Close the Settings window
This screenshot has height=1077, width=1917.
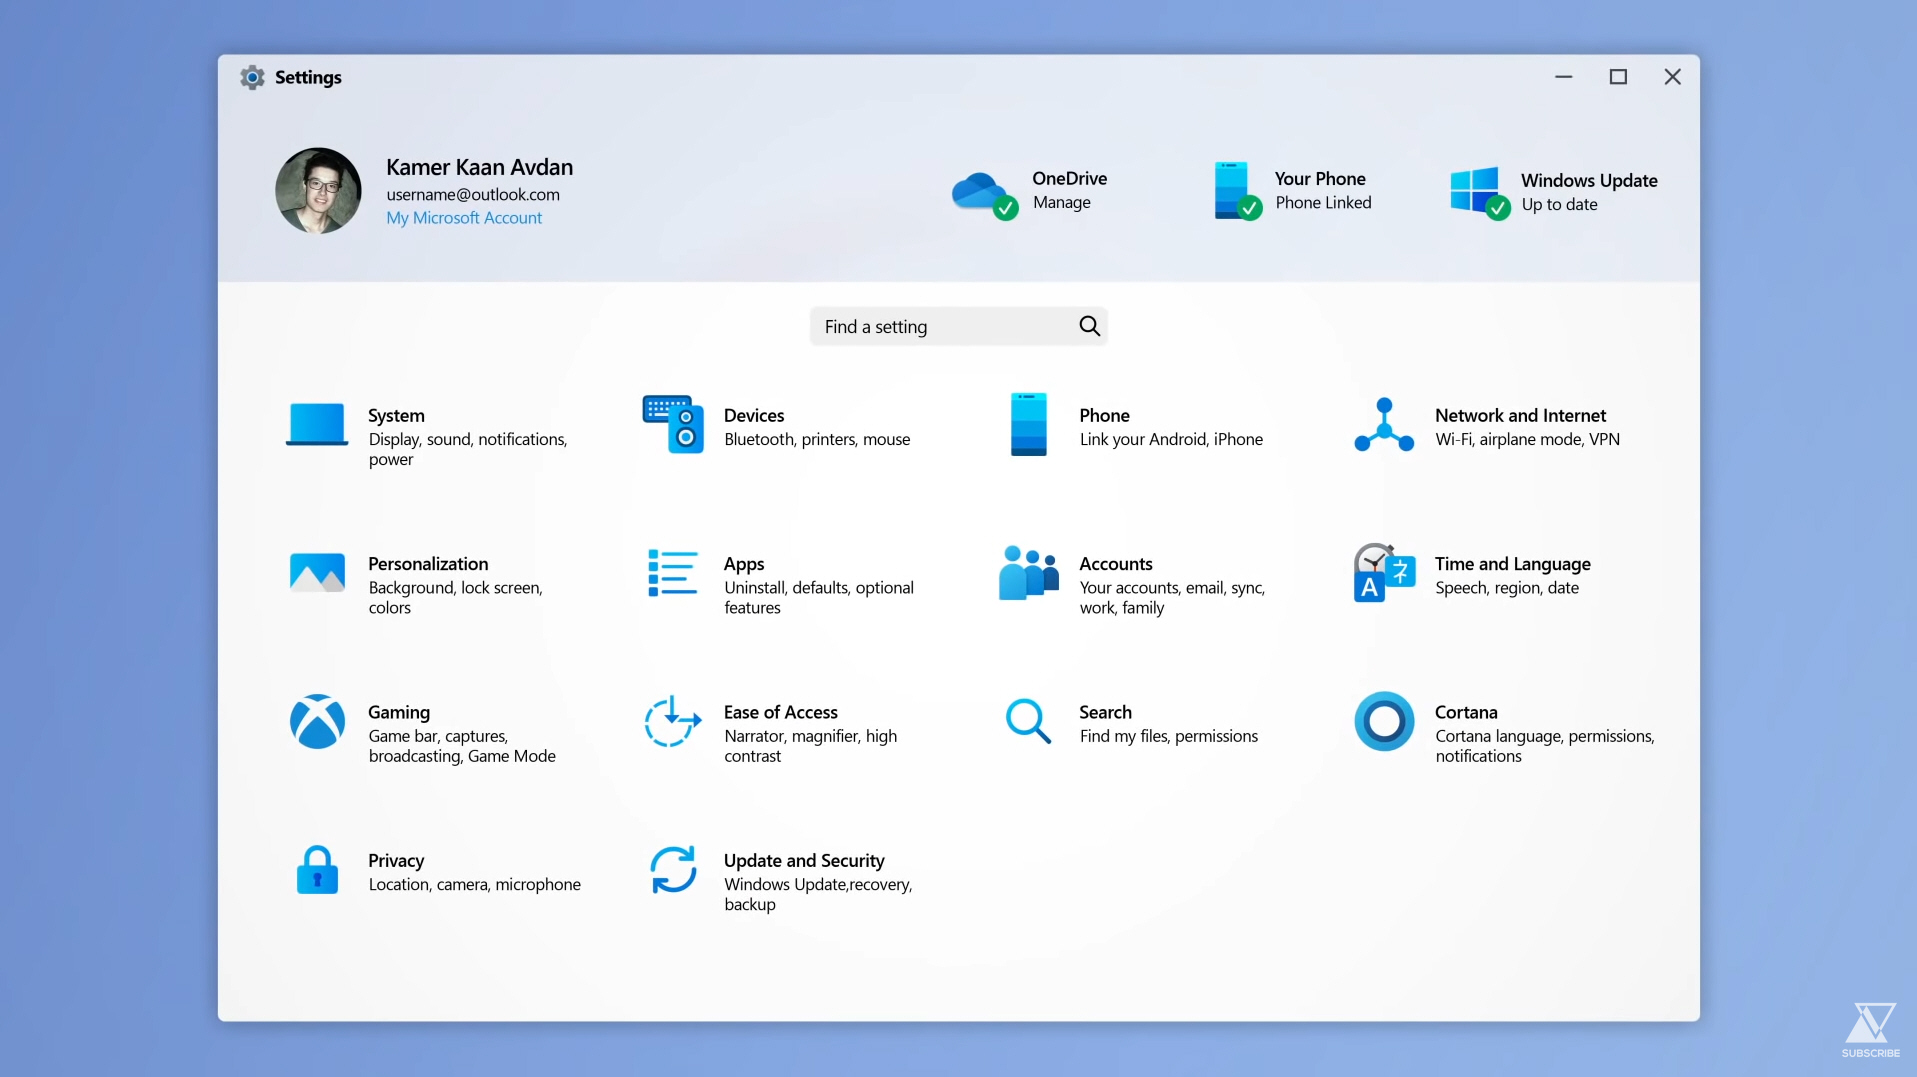pyautogui.click(x=1672, y=77)
